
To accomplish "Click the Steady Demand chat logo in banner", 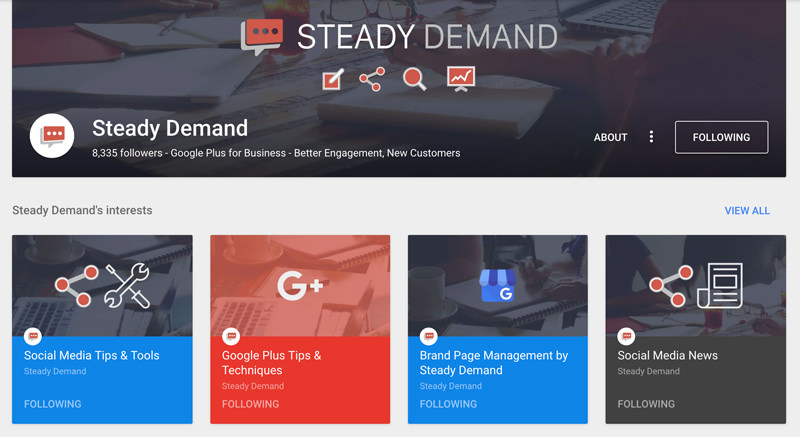I will 262,37.
